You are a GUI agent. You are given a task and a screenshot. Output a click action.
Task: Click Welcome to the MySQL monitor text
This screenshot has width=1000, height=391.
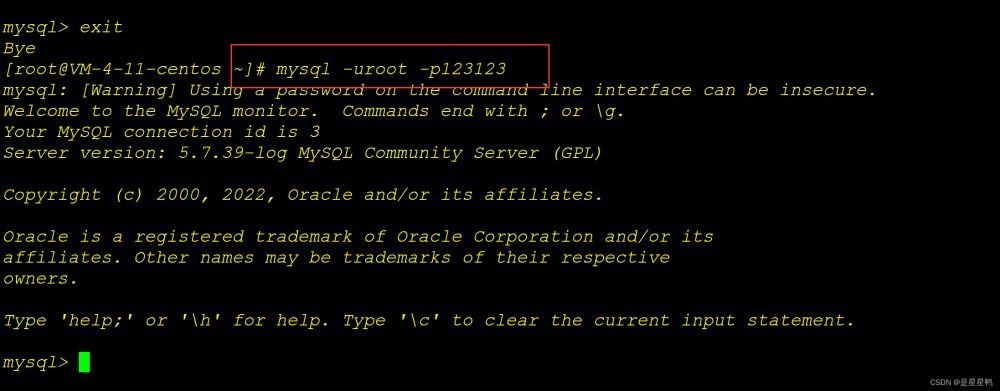pyautogui.click(x=161, y=111)
